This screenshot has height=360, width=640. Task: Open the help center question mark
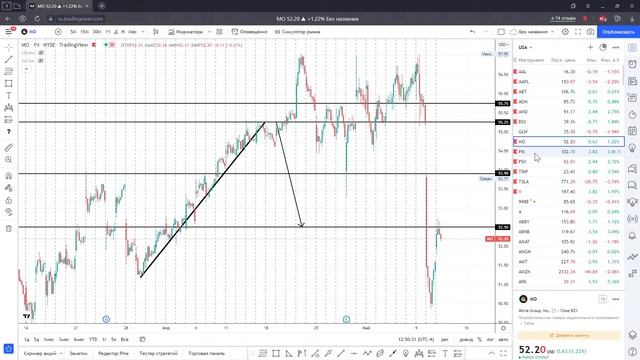pyautogui.click(x=632, y=352)
